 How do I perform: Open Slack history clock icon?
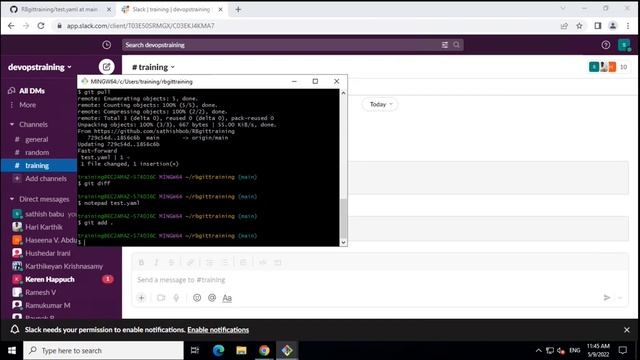pos(107,45)
